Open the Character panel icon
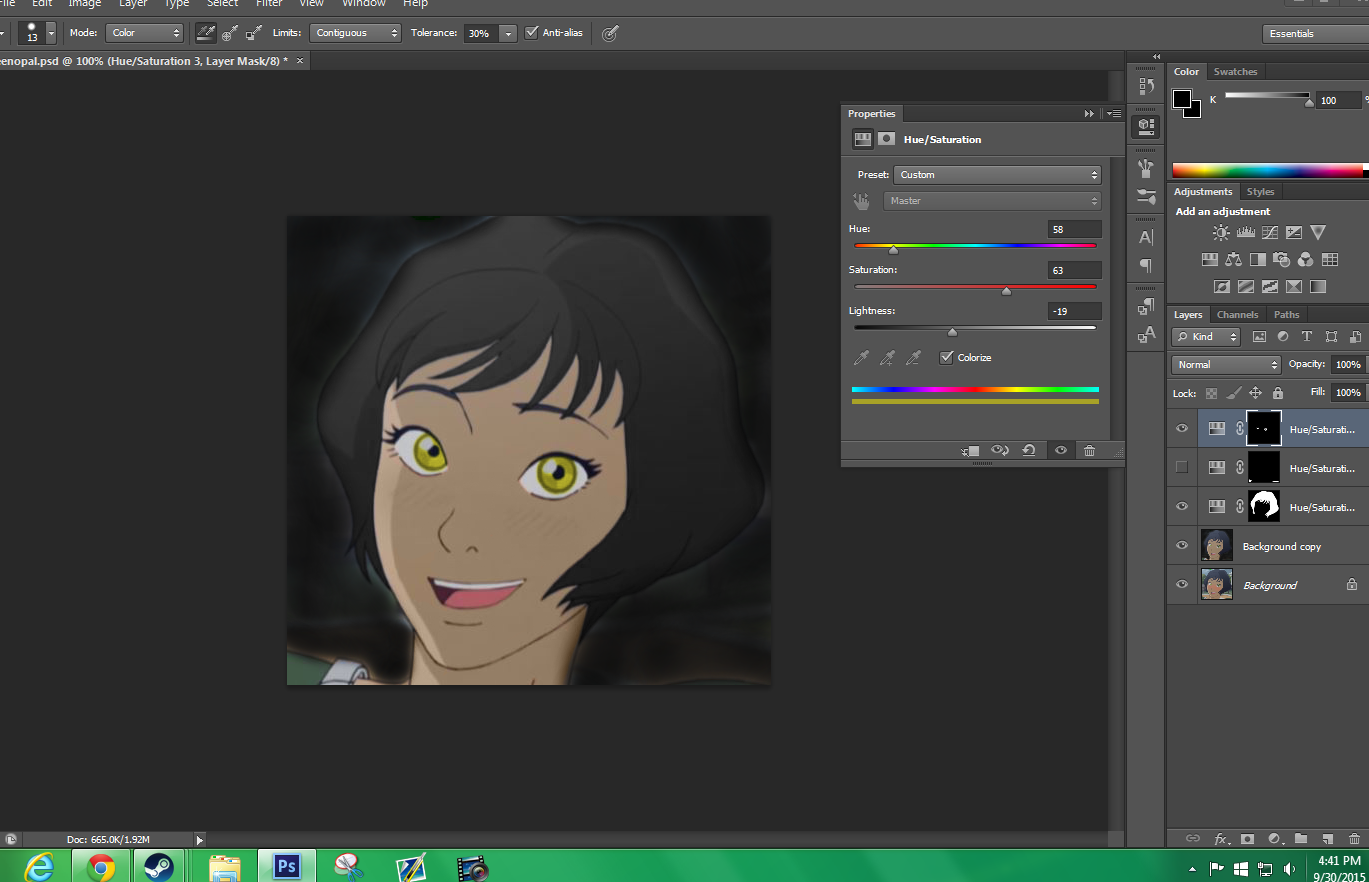This screenshot has height=882, width=1369. point(1146,238)
